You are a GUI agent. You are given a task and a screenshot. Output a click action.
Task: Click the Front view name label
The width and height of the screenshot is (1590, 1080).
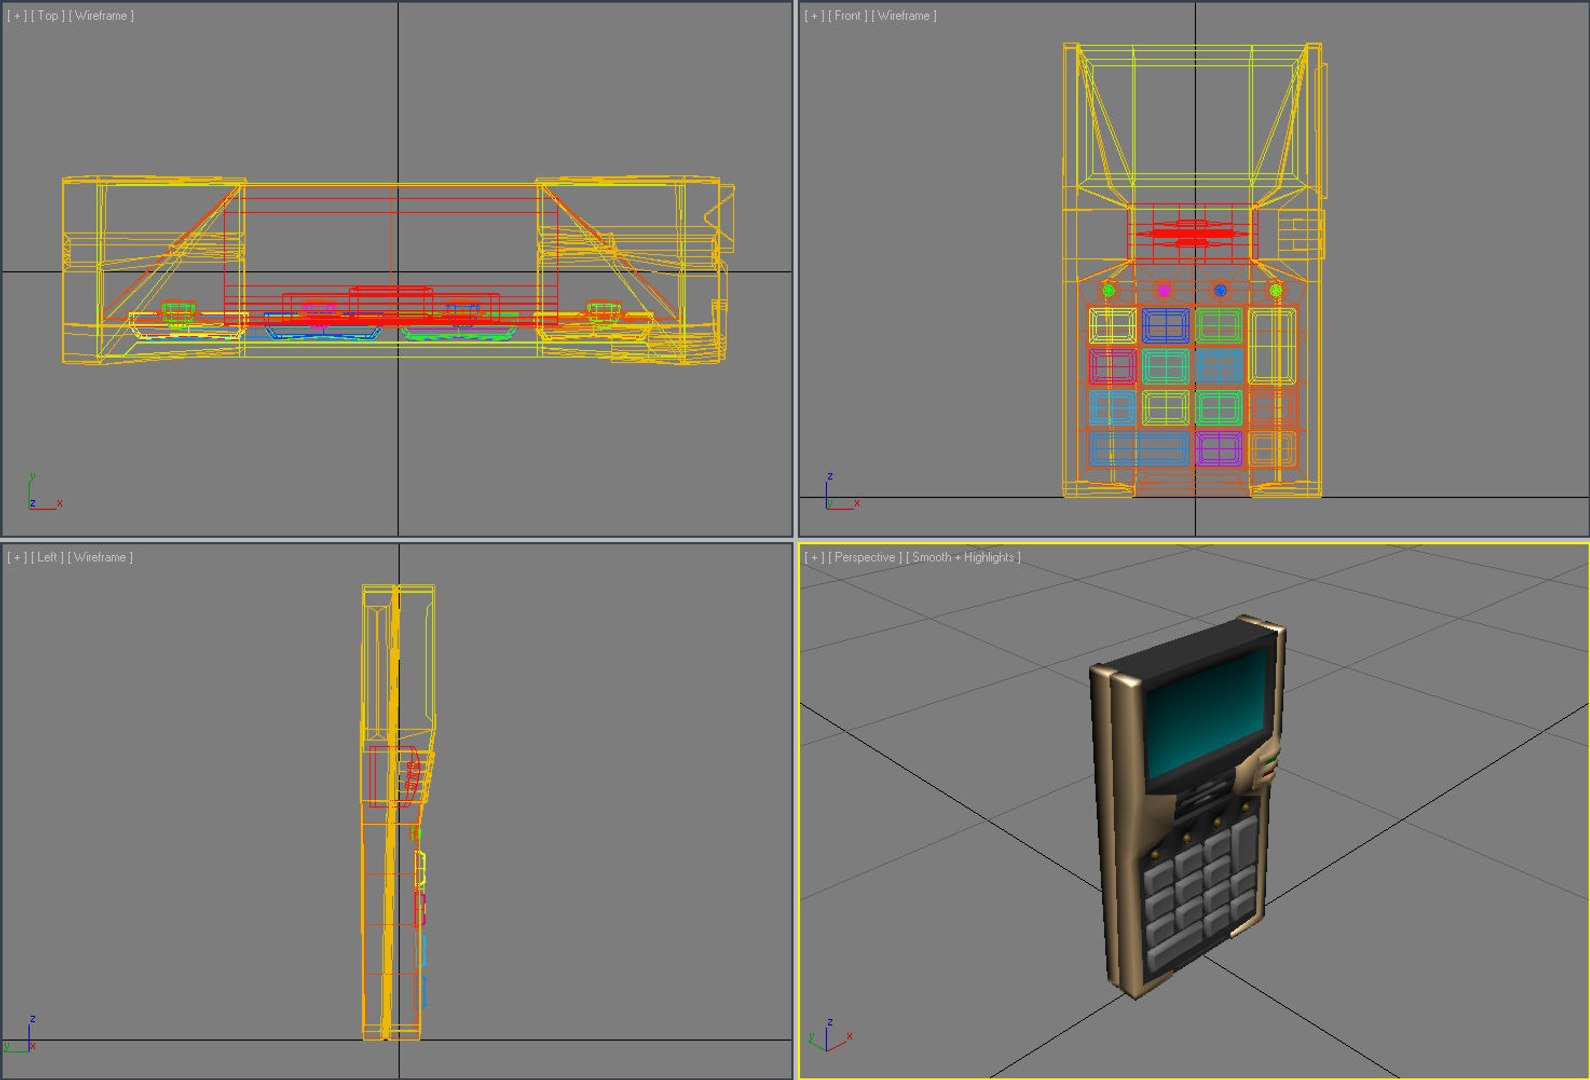coord(848,16)
